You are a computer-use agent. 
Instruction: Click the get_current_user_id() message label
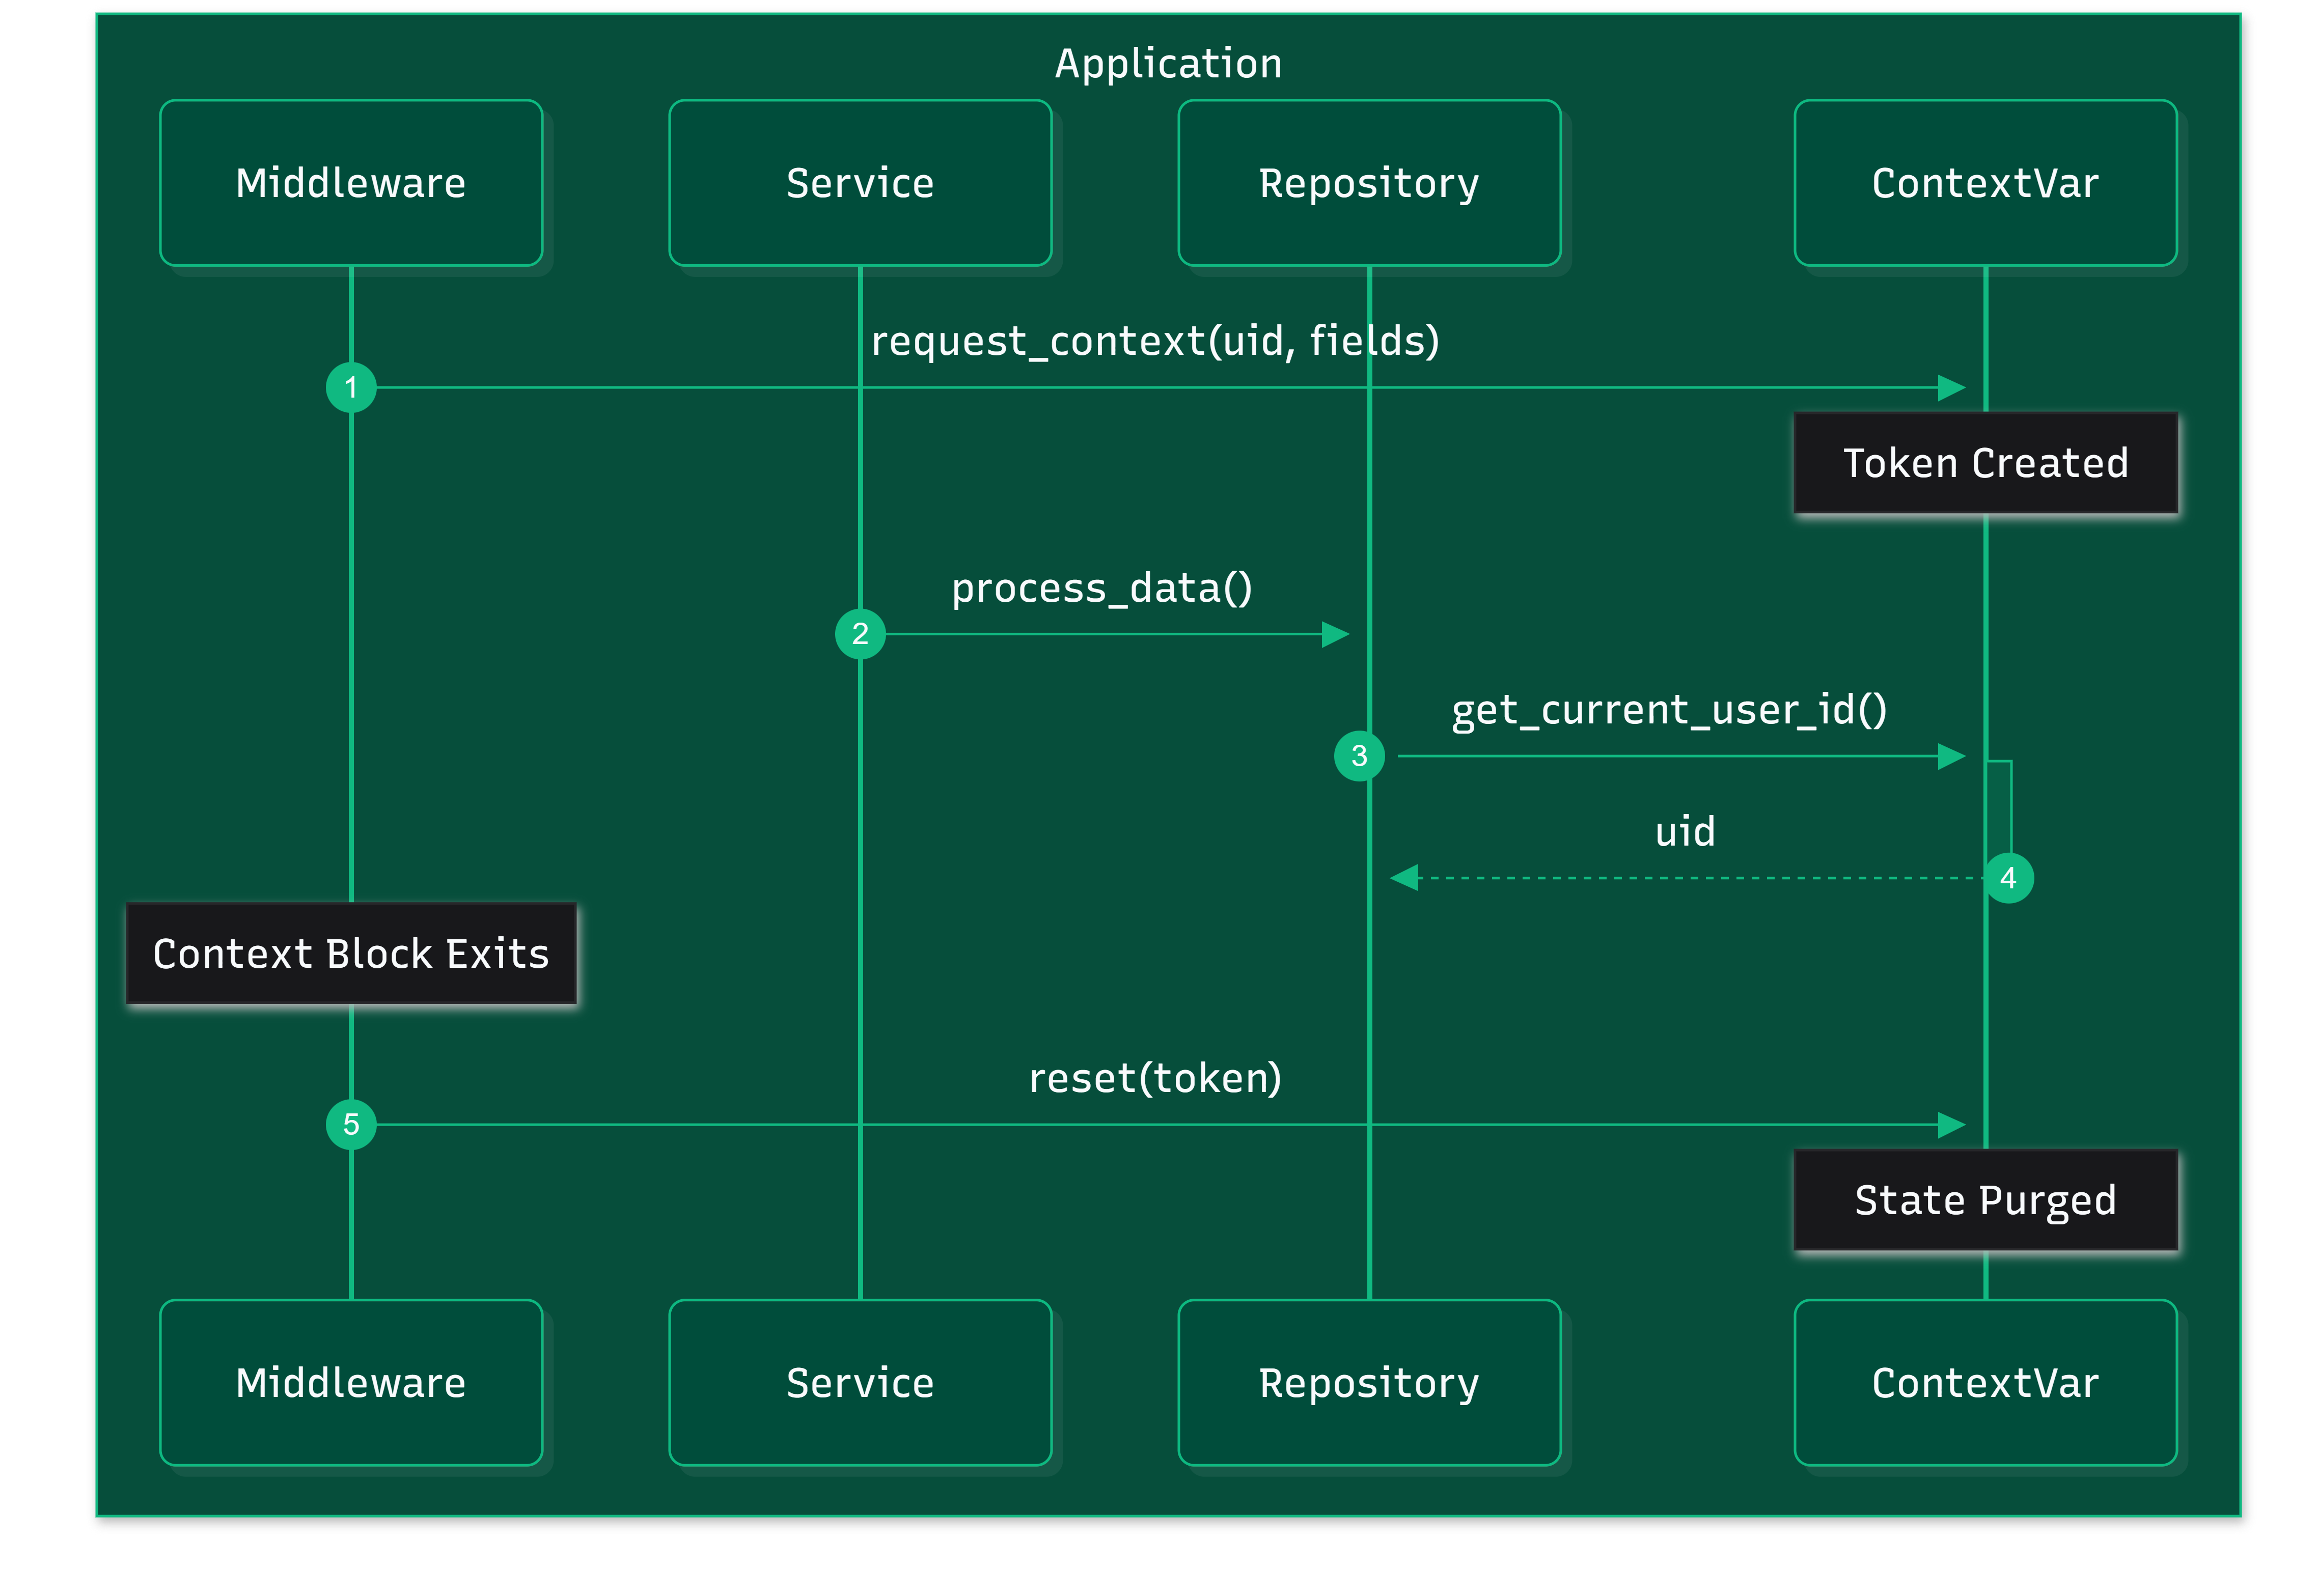1669,710
